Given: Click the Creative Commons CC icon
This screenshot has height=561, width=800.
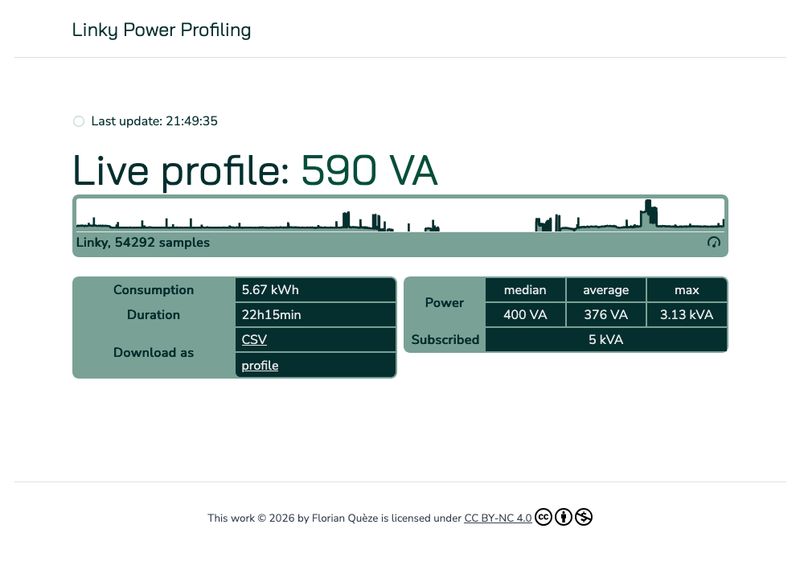Looking at the screenshot, I should click(544, 517).
